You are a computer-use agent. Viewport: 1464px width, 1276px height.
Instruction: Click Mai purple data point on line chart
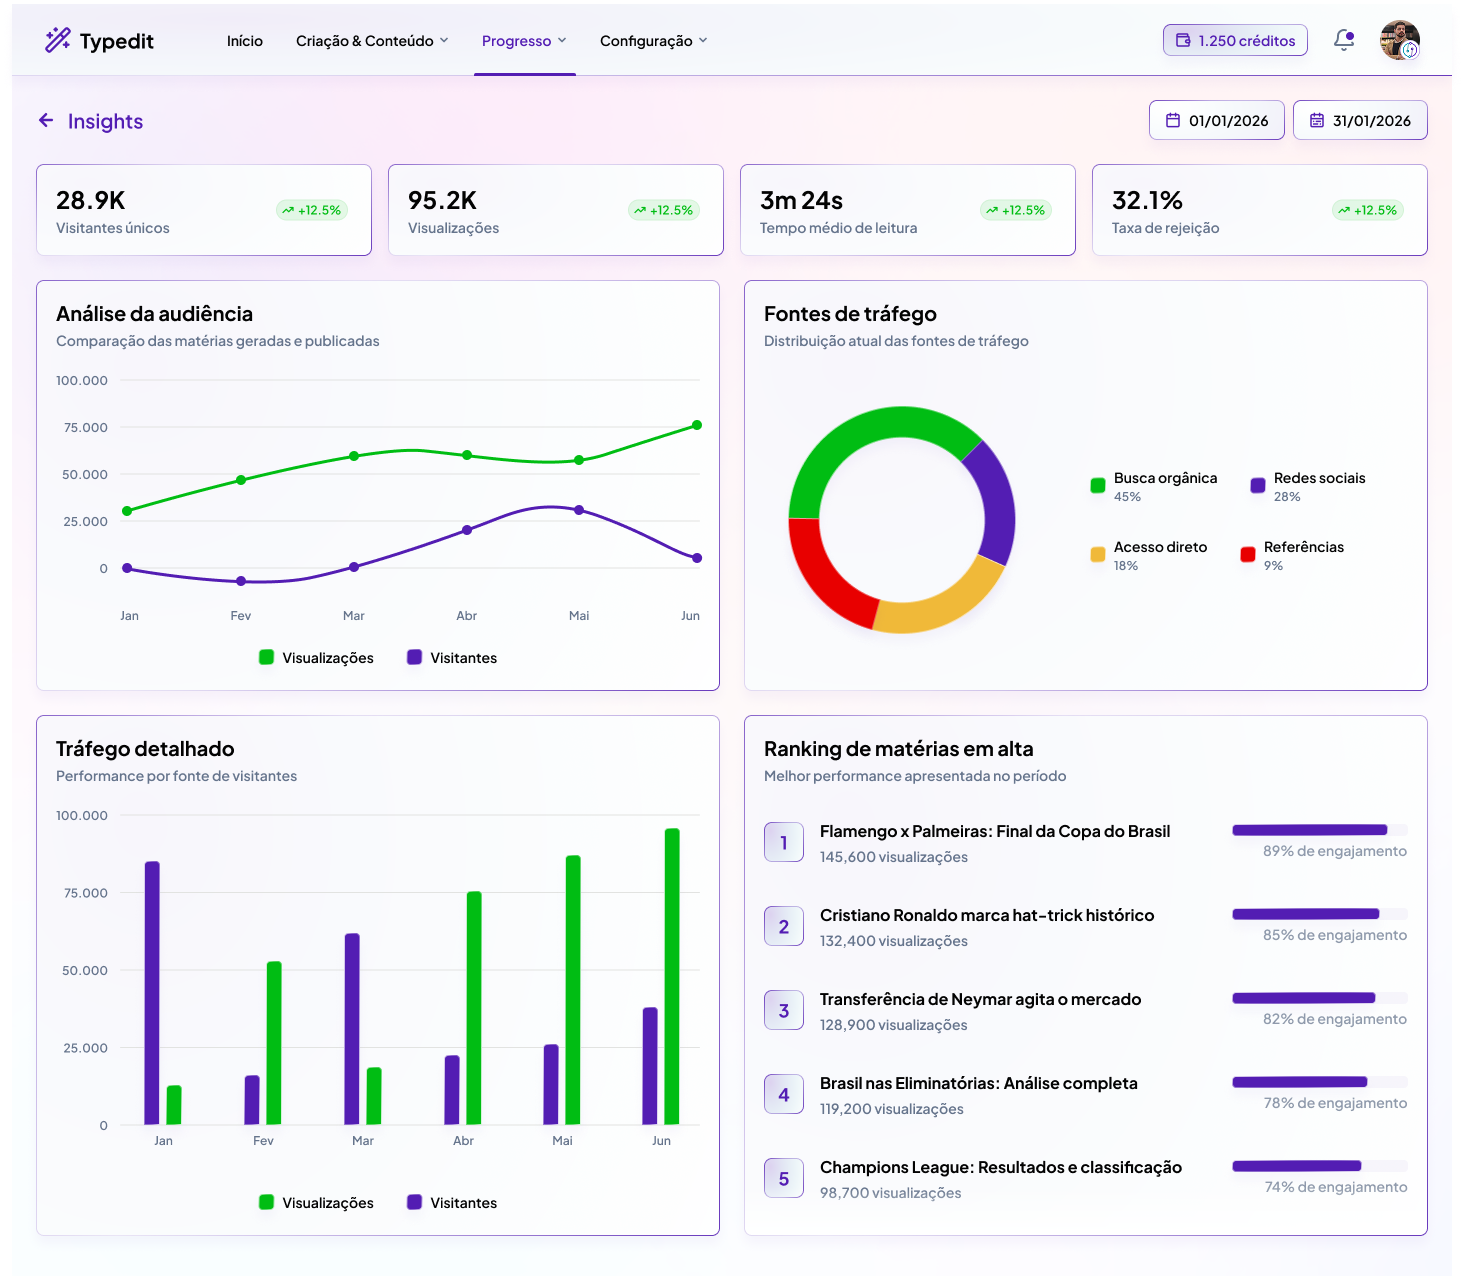pyautogui.click(x=579, y=510)
